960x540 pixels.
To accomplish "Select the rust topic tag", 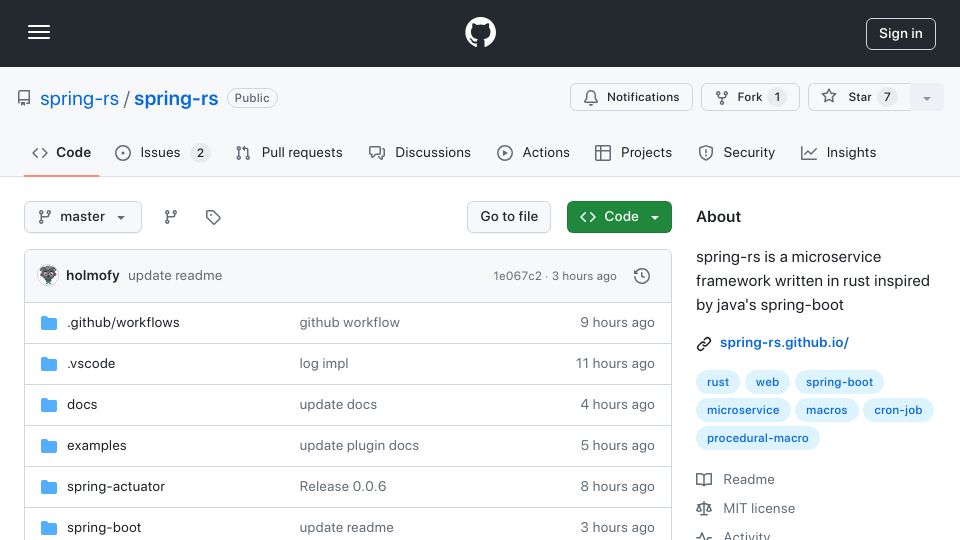I will tap(718, 382).
